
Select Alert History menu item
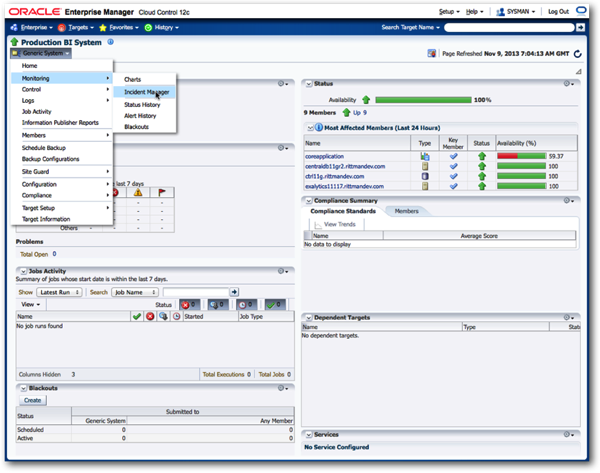coord(140,116)
